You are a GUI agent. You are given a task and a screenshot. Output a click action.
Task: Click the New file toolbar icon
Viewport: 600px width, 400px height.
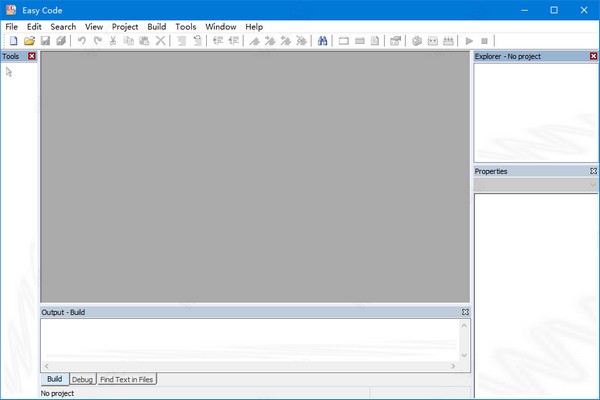tap(13, 41)
